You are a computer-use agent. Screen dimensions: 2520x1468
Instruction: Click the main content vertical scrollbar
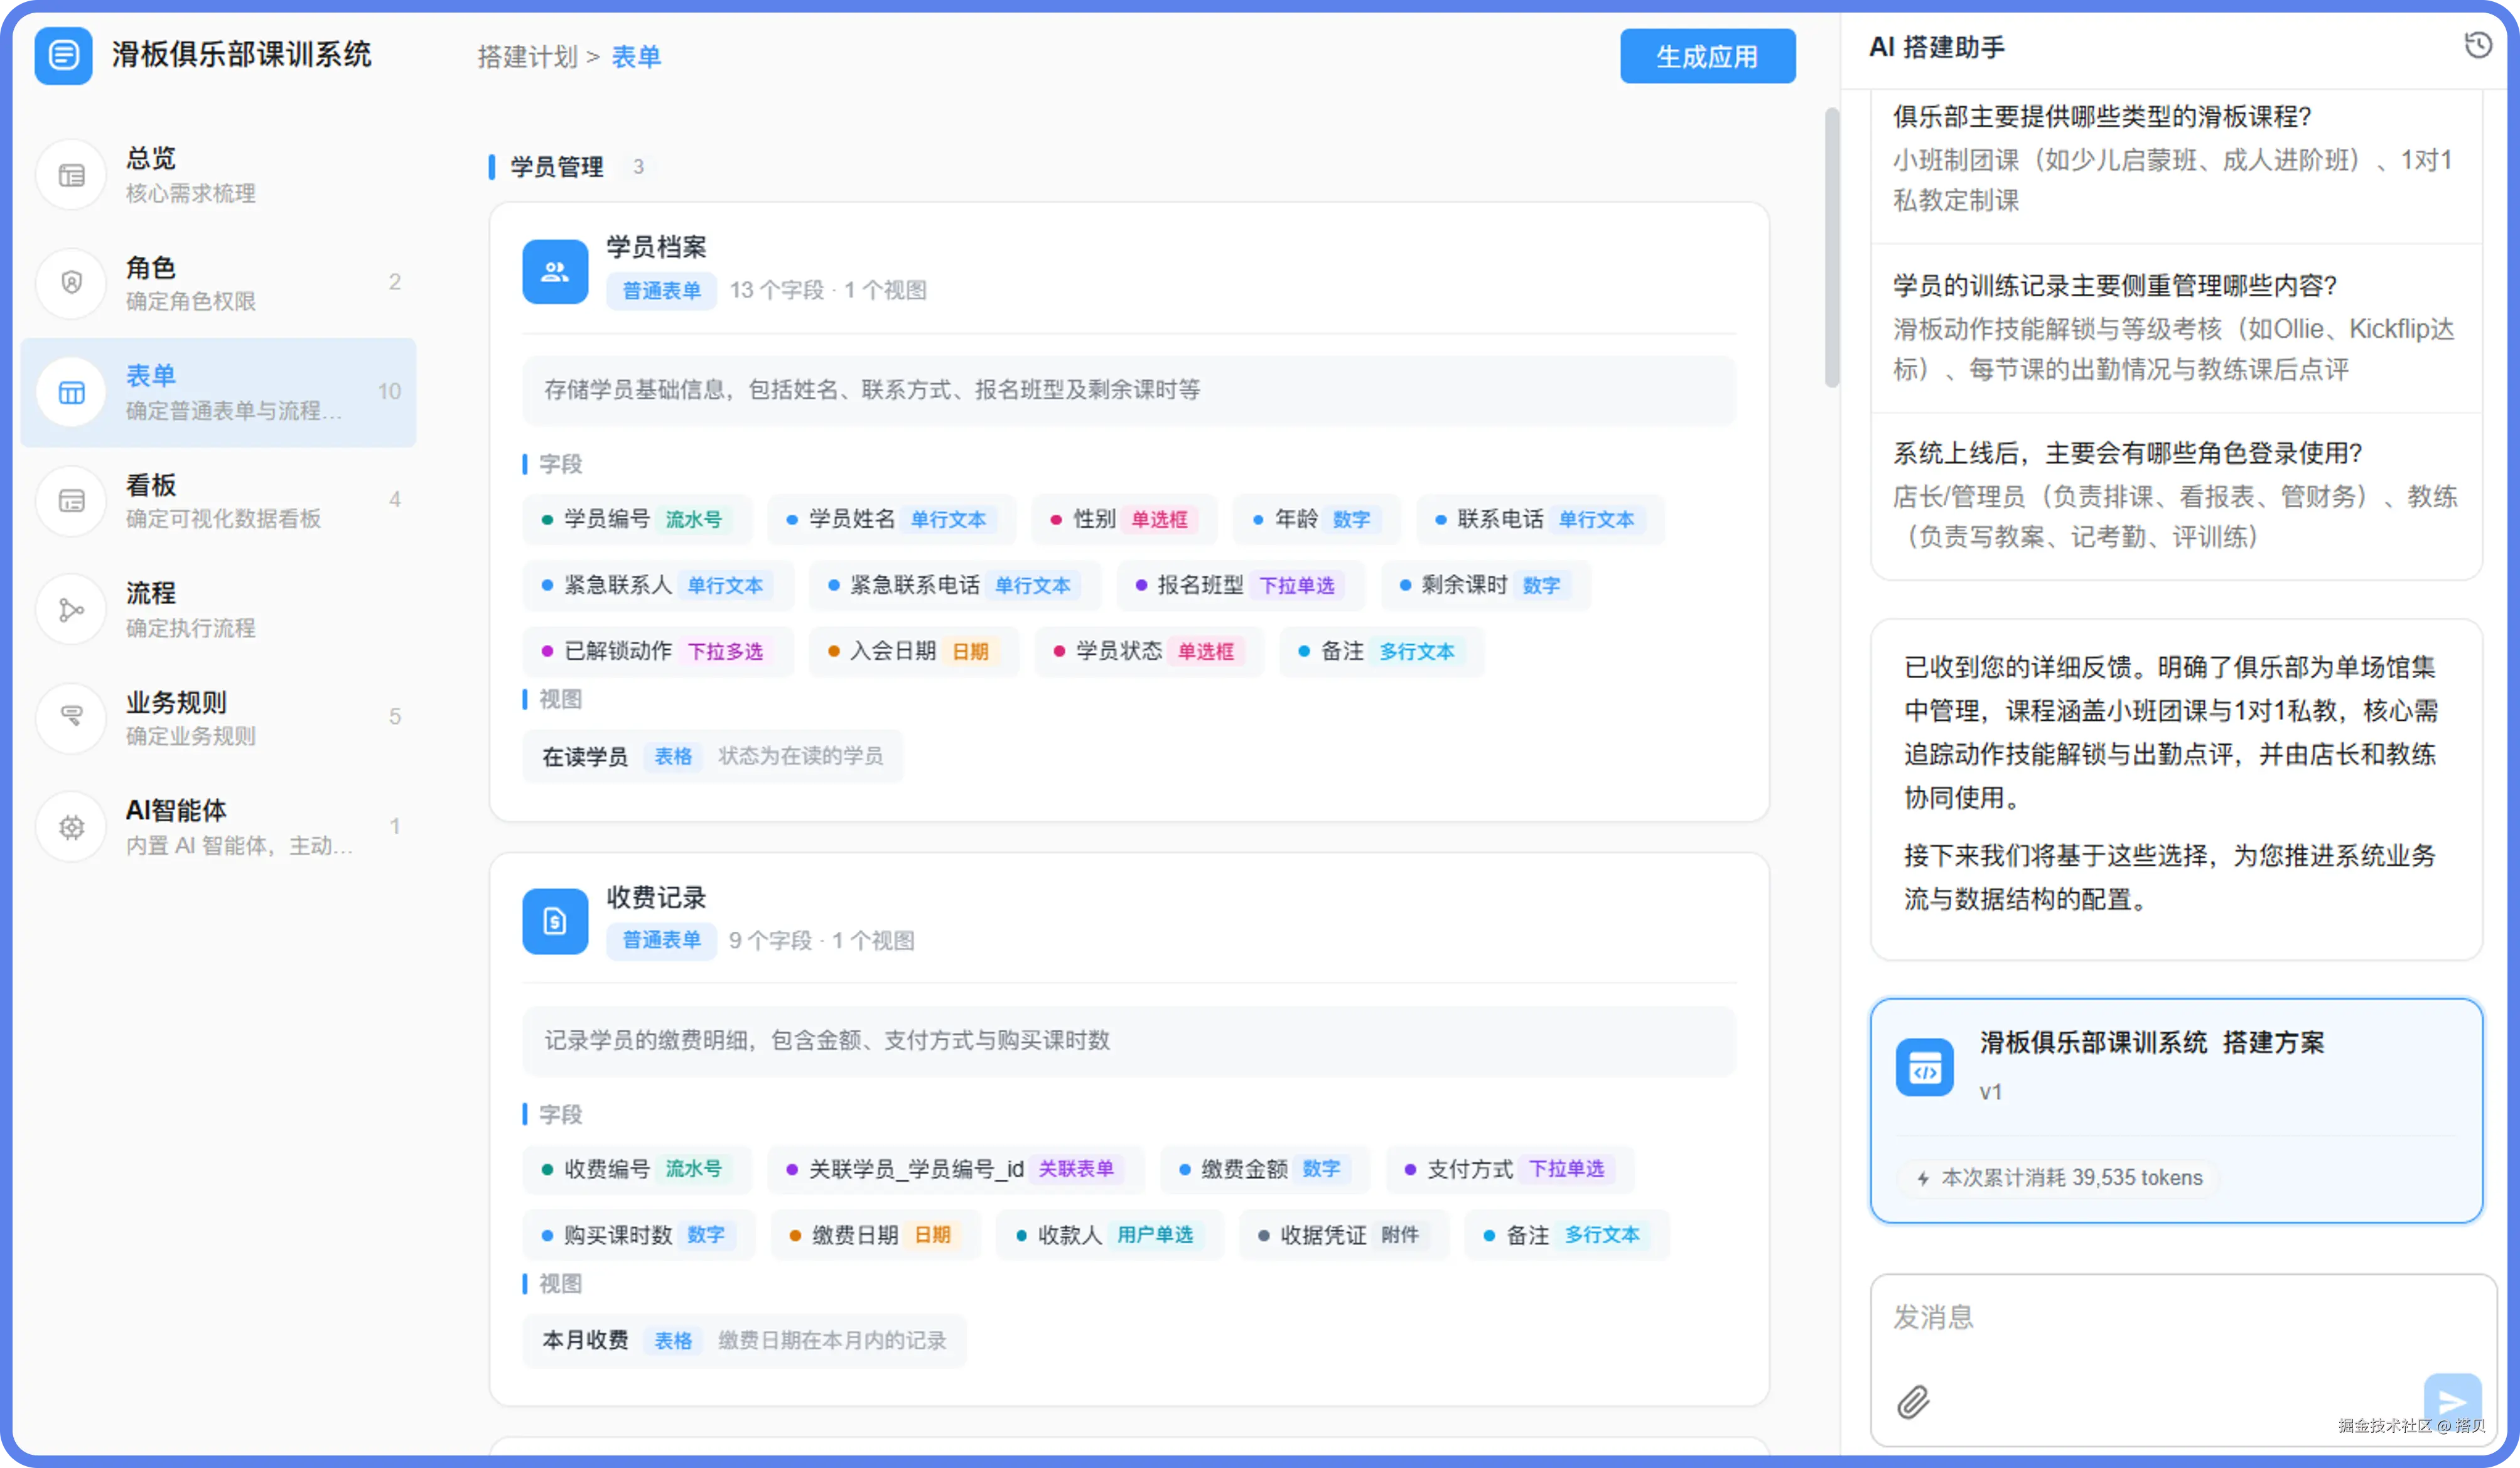coord(1831,247)
